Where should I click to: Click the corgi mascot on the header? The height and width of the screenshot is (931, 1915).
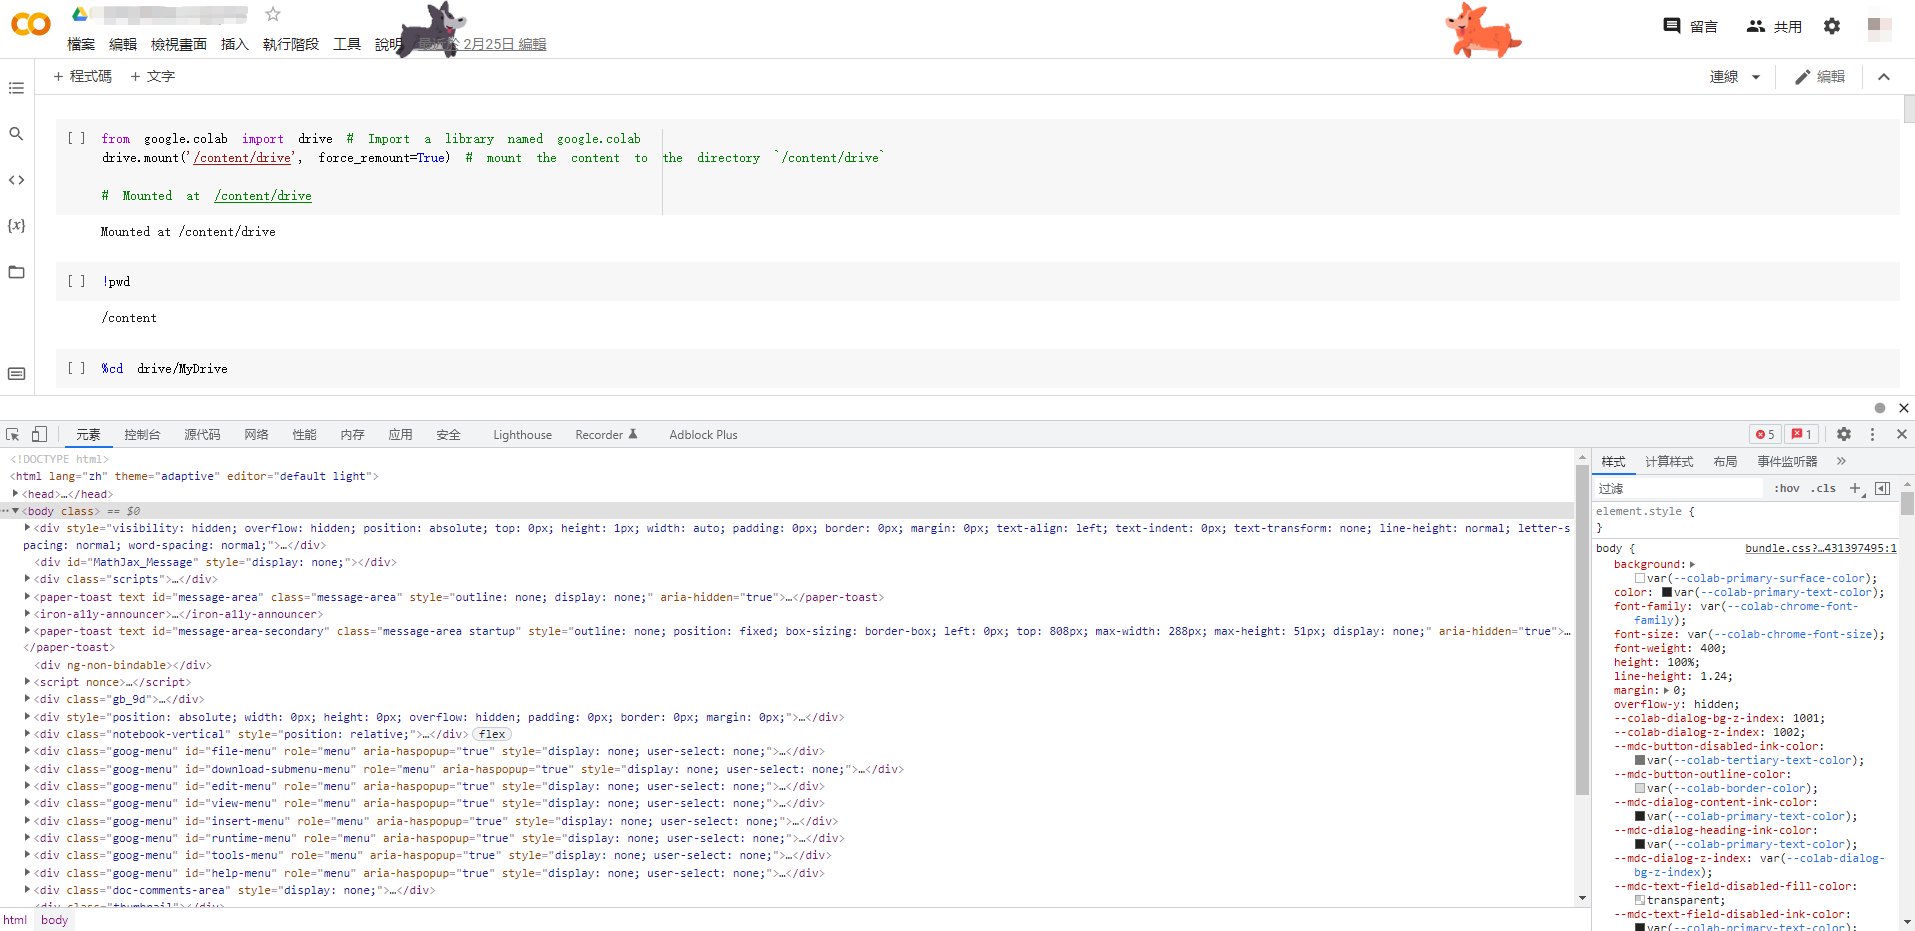(1482, 30)
